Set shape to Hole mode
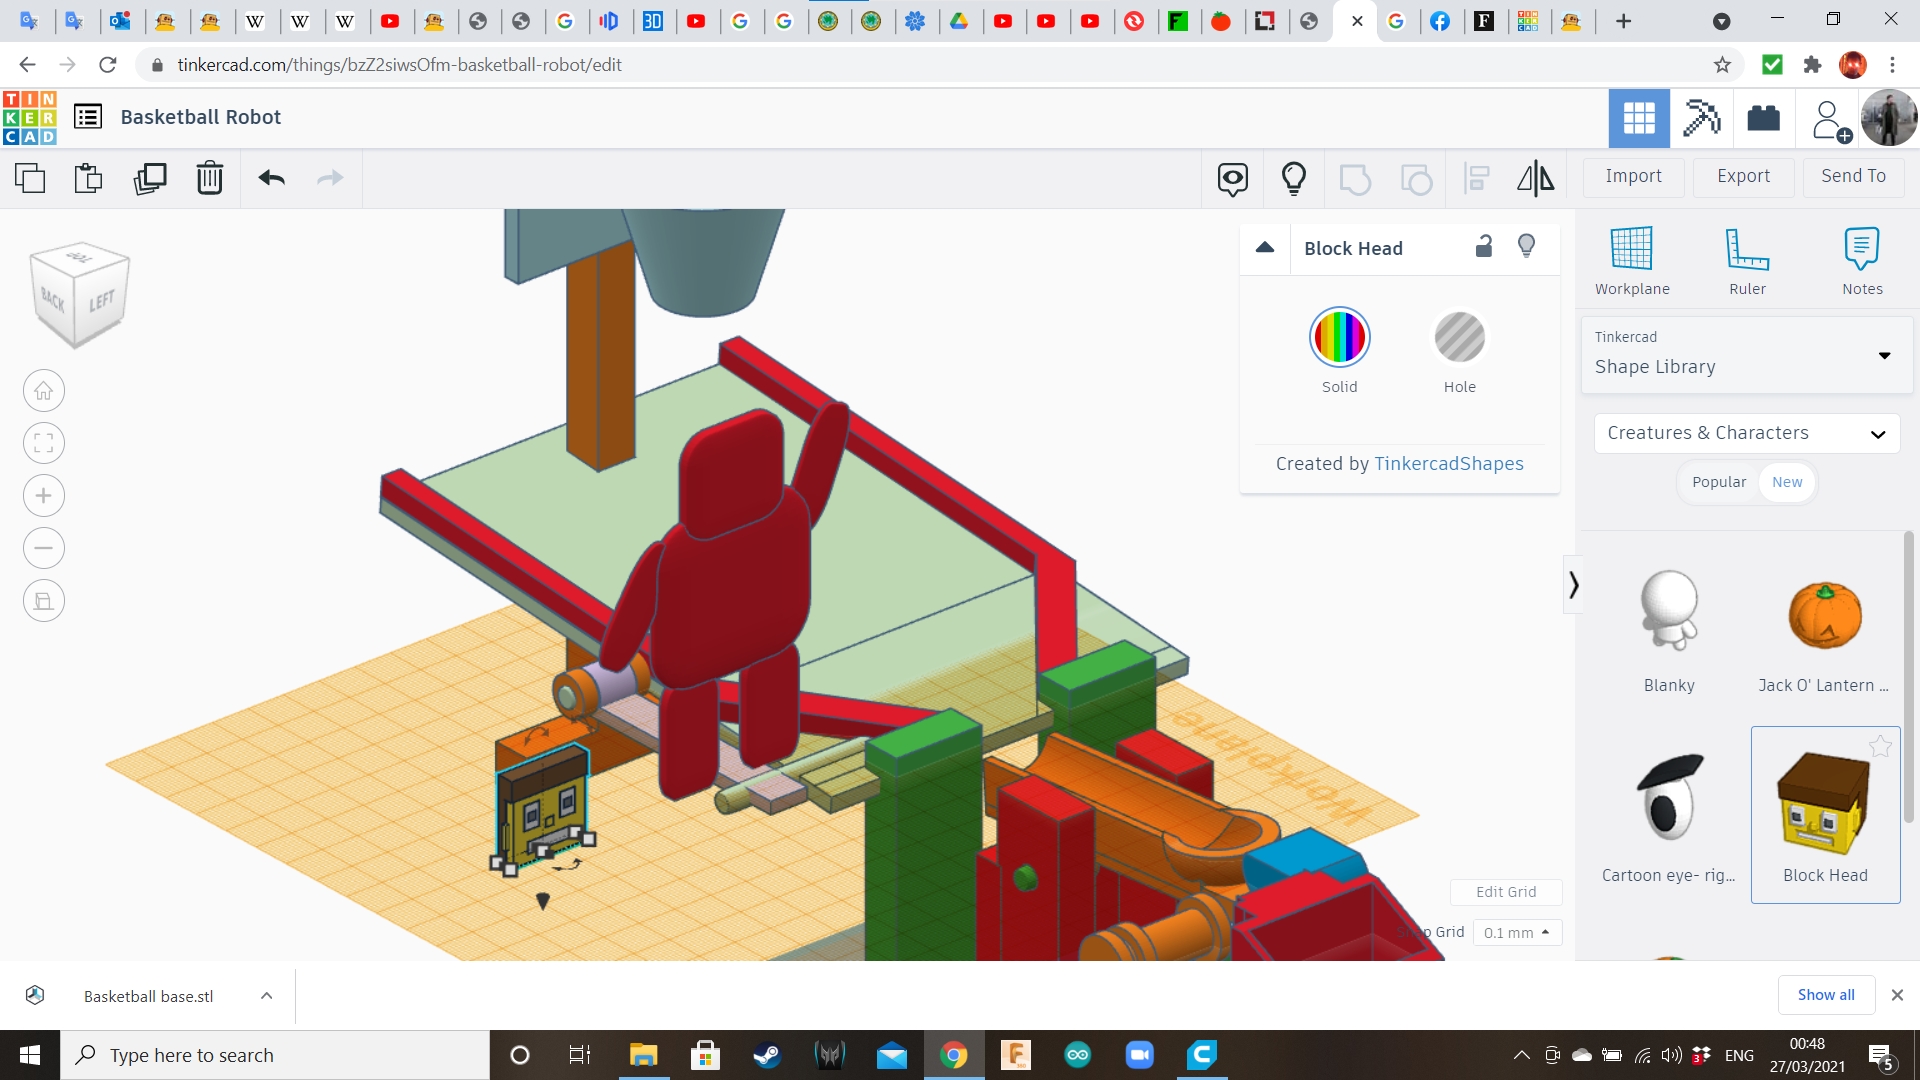1920x1080 pixels. pyautogui.click(x=1459, y=338)
